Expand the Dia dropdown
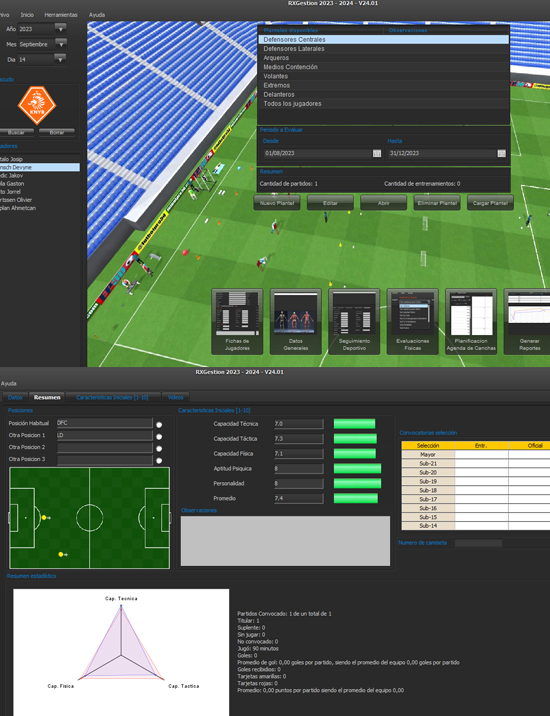The image size is (550, 716). click(60, 59)
